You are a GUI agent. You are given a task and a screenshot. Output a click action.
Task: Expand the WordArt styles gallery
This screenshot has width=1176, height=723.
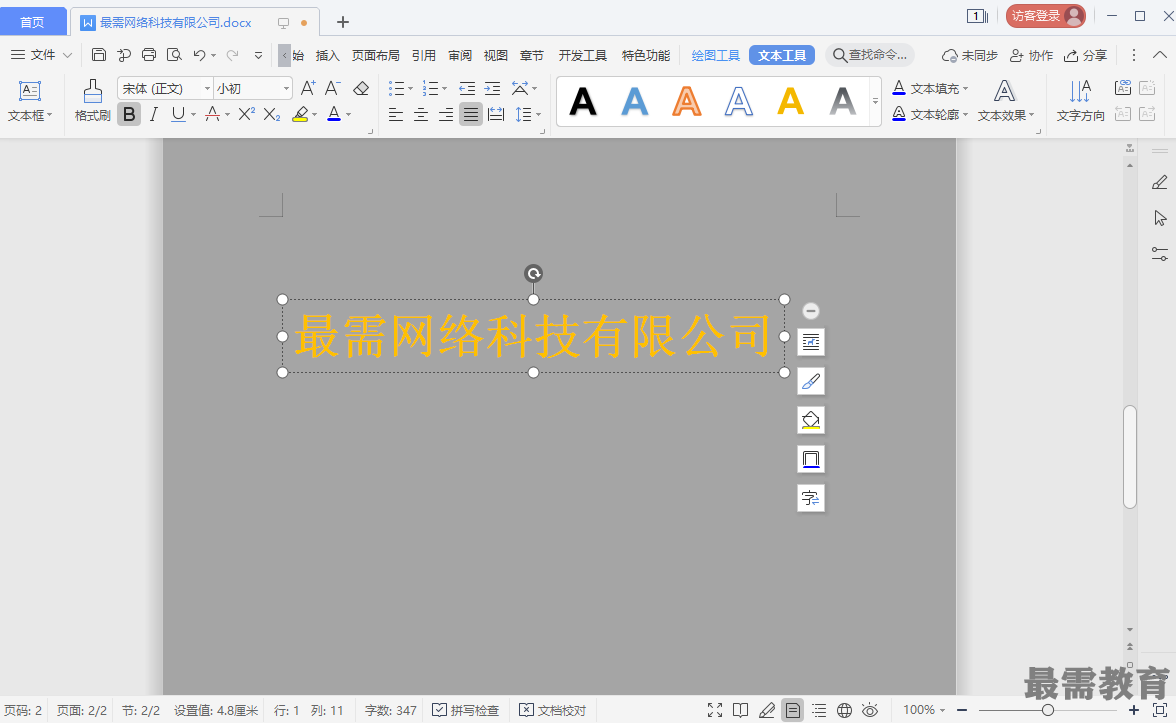(875, 101)
